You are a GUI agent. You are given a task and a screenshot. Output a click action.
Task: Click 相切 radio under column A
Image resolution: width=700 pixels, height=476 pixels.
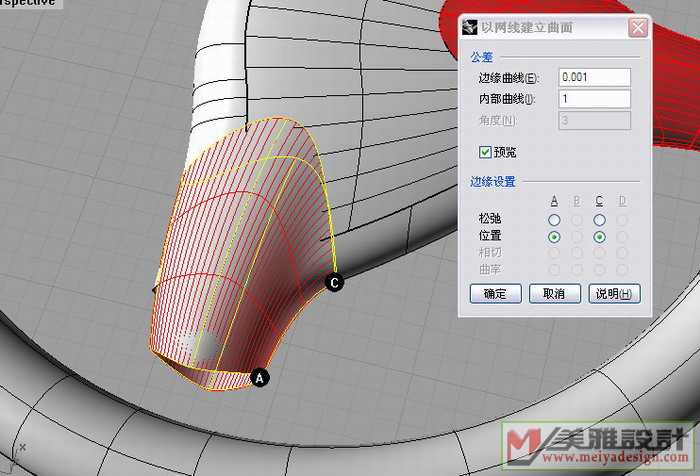[554, 253]
